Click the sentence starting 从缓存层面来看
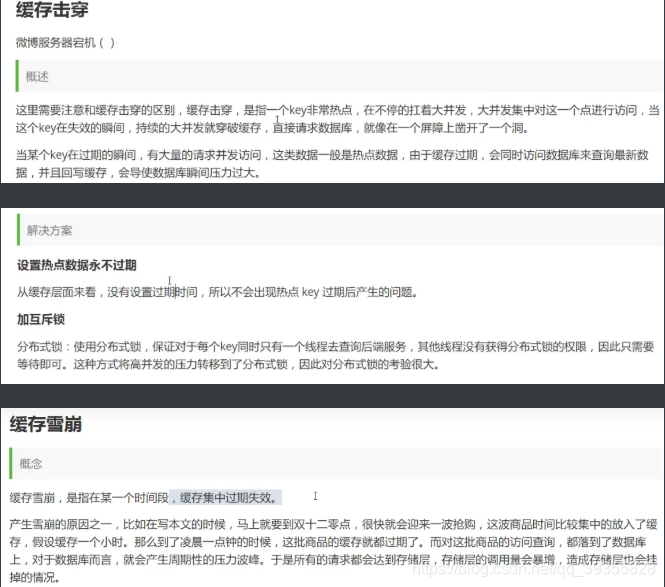Image resolution: width=665 pixels, height=587 pixels. tap(218, 292)
